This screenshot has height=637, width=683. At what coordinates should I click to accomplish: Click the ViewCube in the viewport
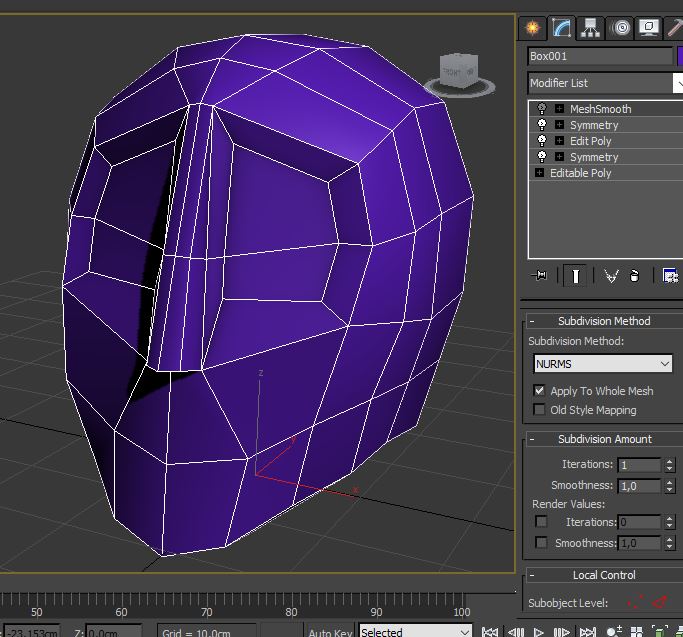461,72
